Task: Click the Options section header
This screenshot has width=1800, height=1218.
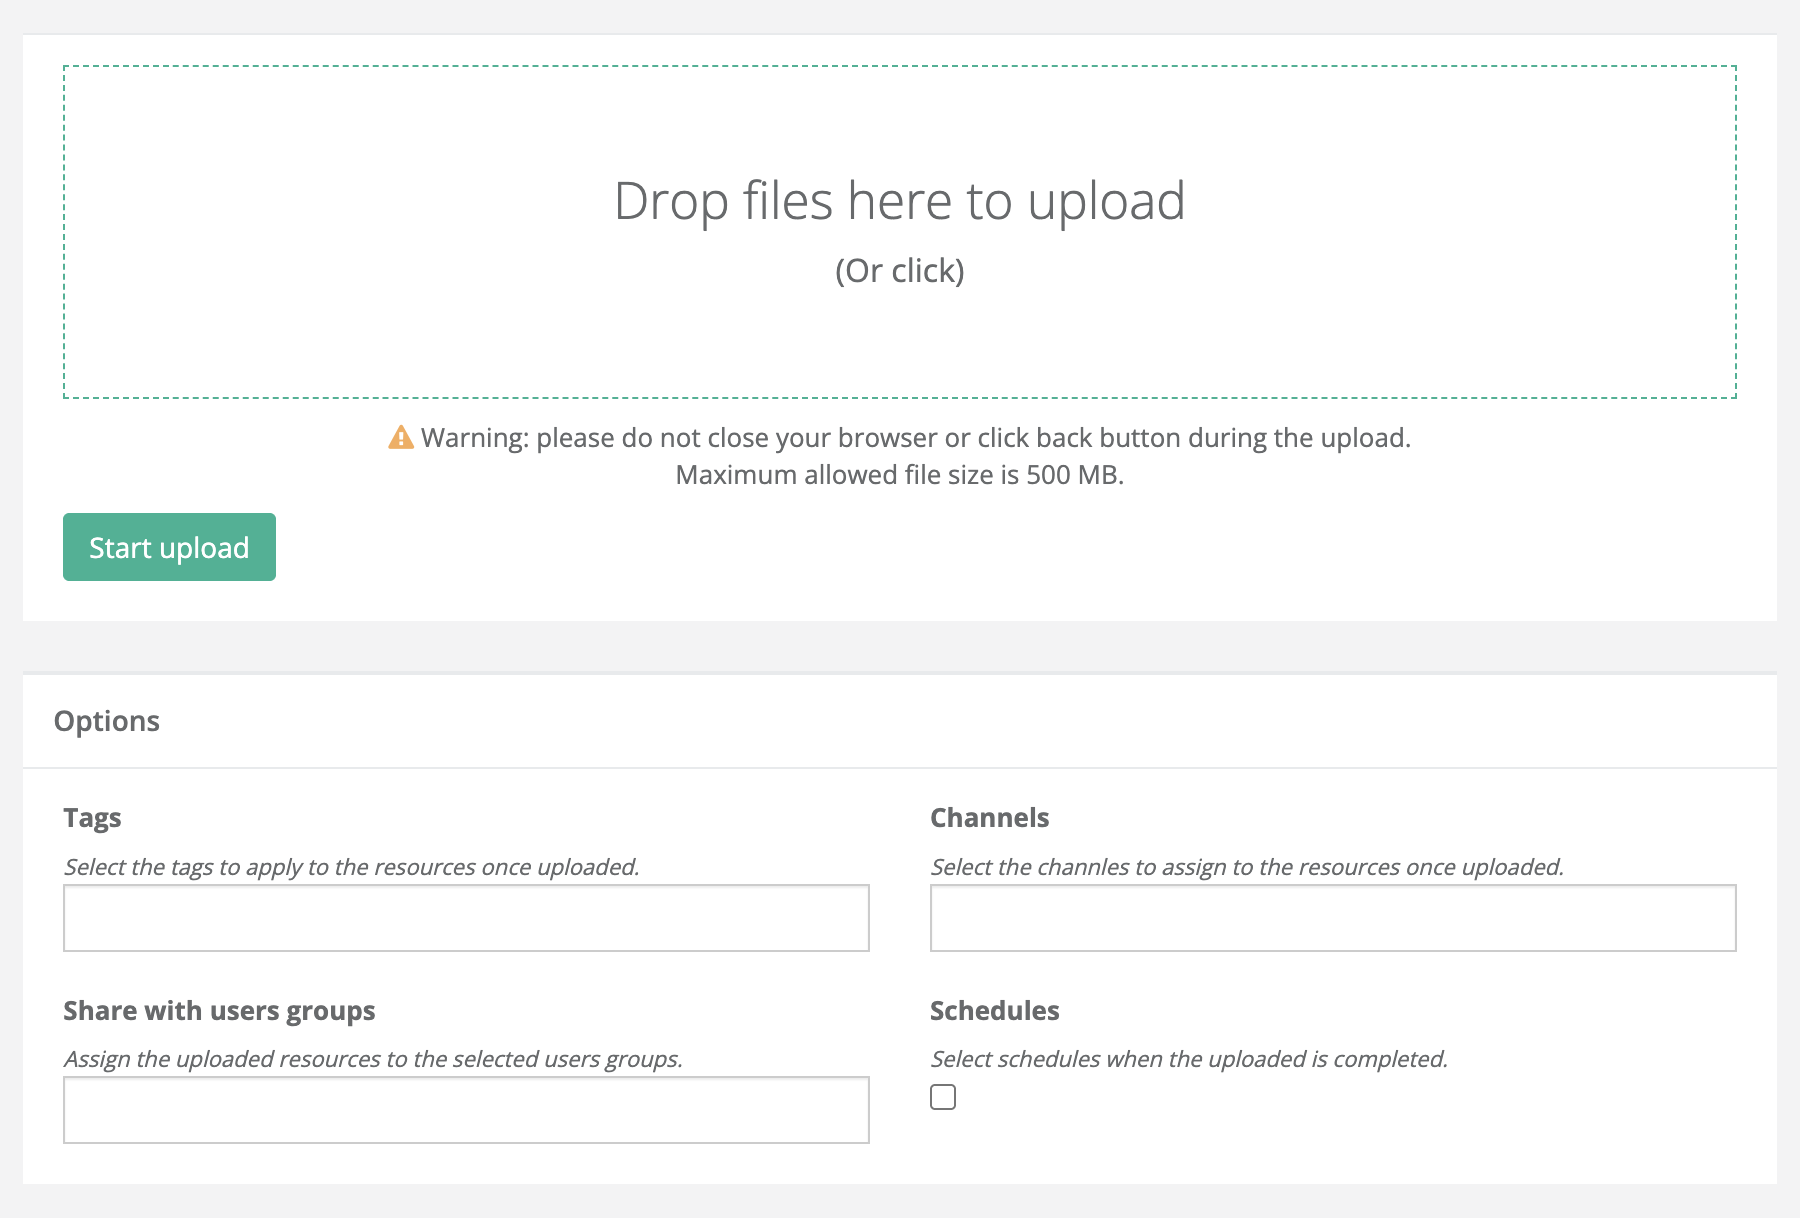Action: pyautogui.click(x=107, y=721)
